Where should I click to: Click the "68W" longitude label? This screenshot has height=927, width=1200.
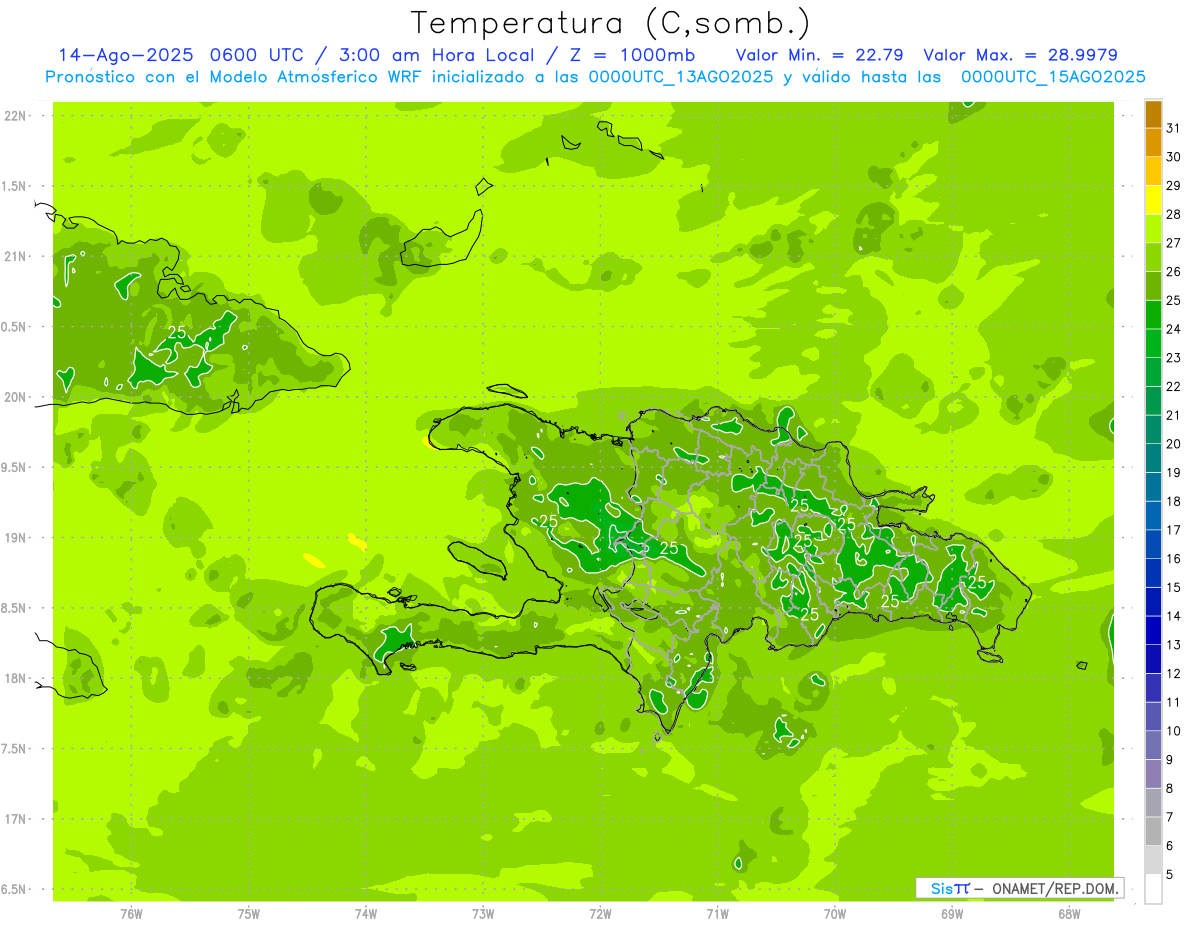[1069, 913]
